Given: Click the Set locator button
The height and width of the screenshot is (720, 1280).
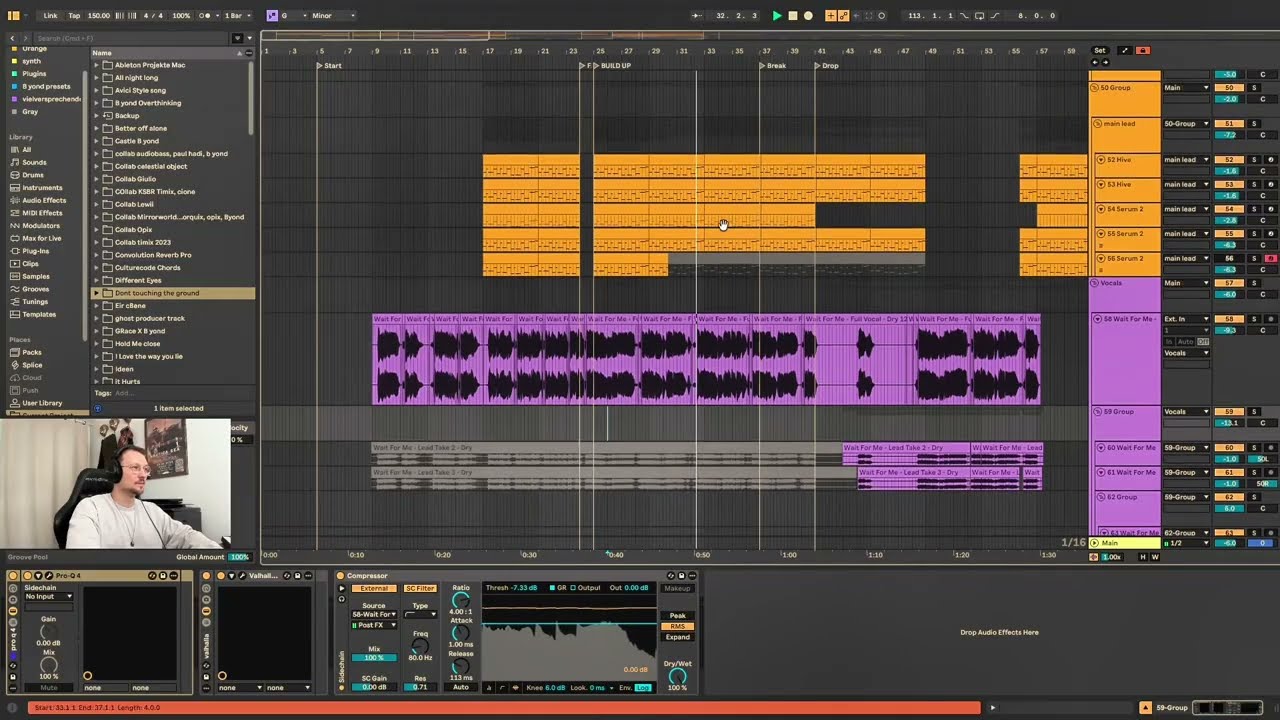Looking at the screenshot, I should pos(1100,50).
